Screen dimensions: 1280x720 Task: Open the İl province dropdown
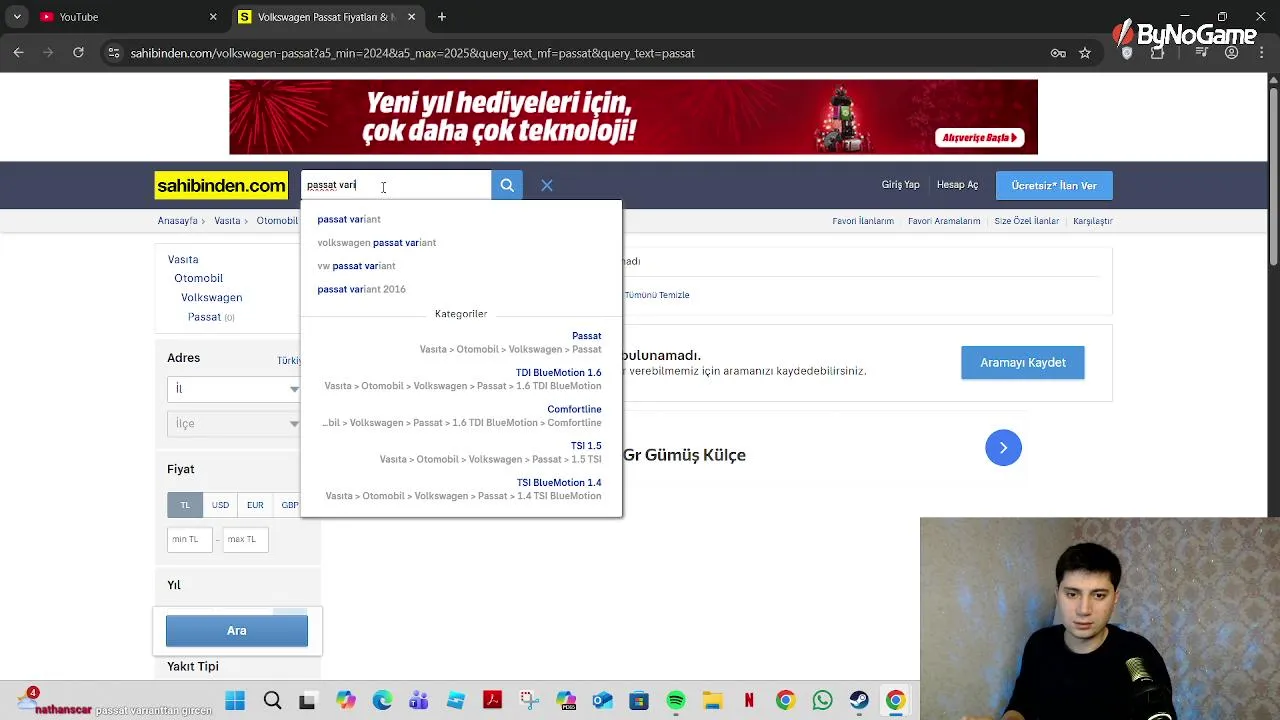point(235,388)
